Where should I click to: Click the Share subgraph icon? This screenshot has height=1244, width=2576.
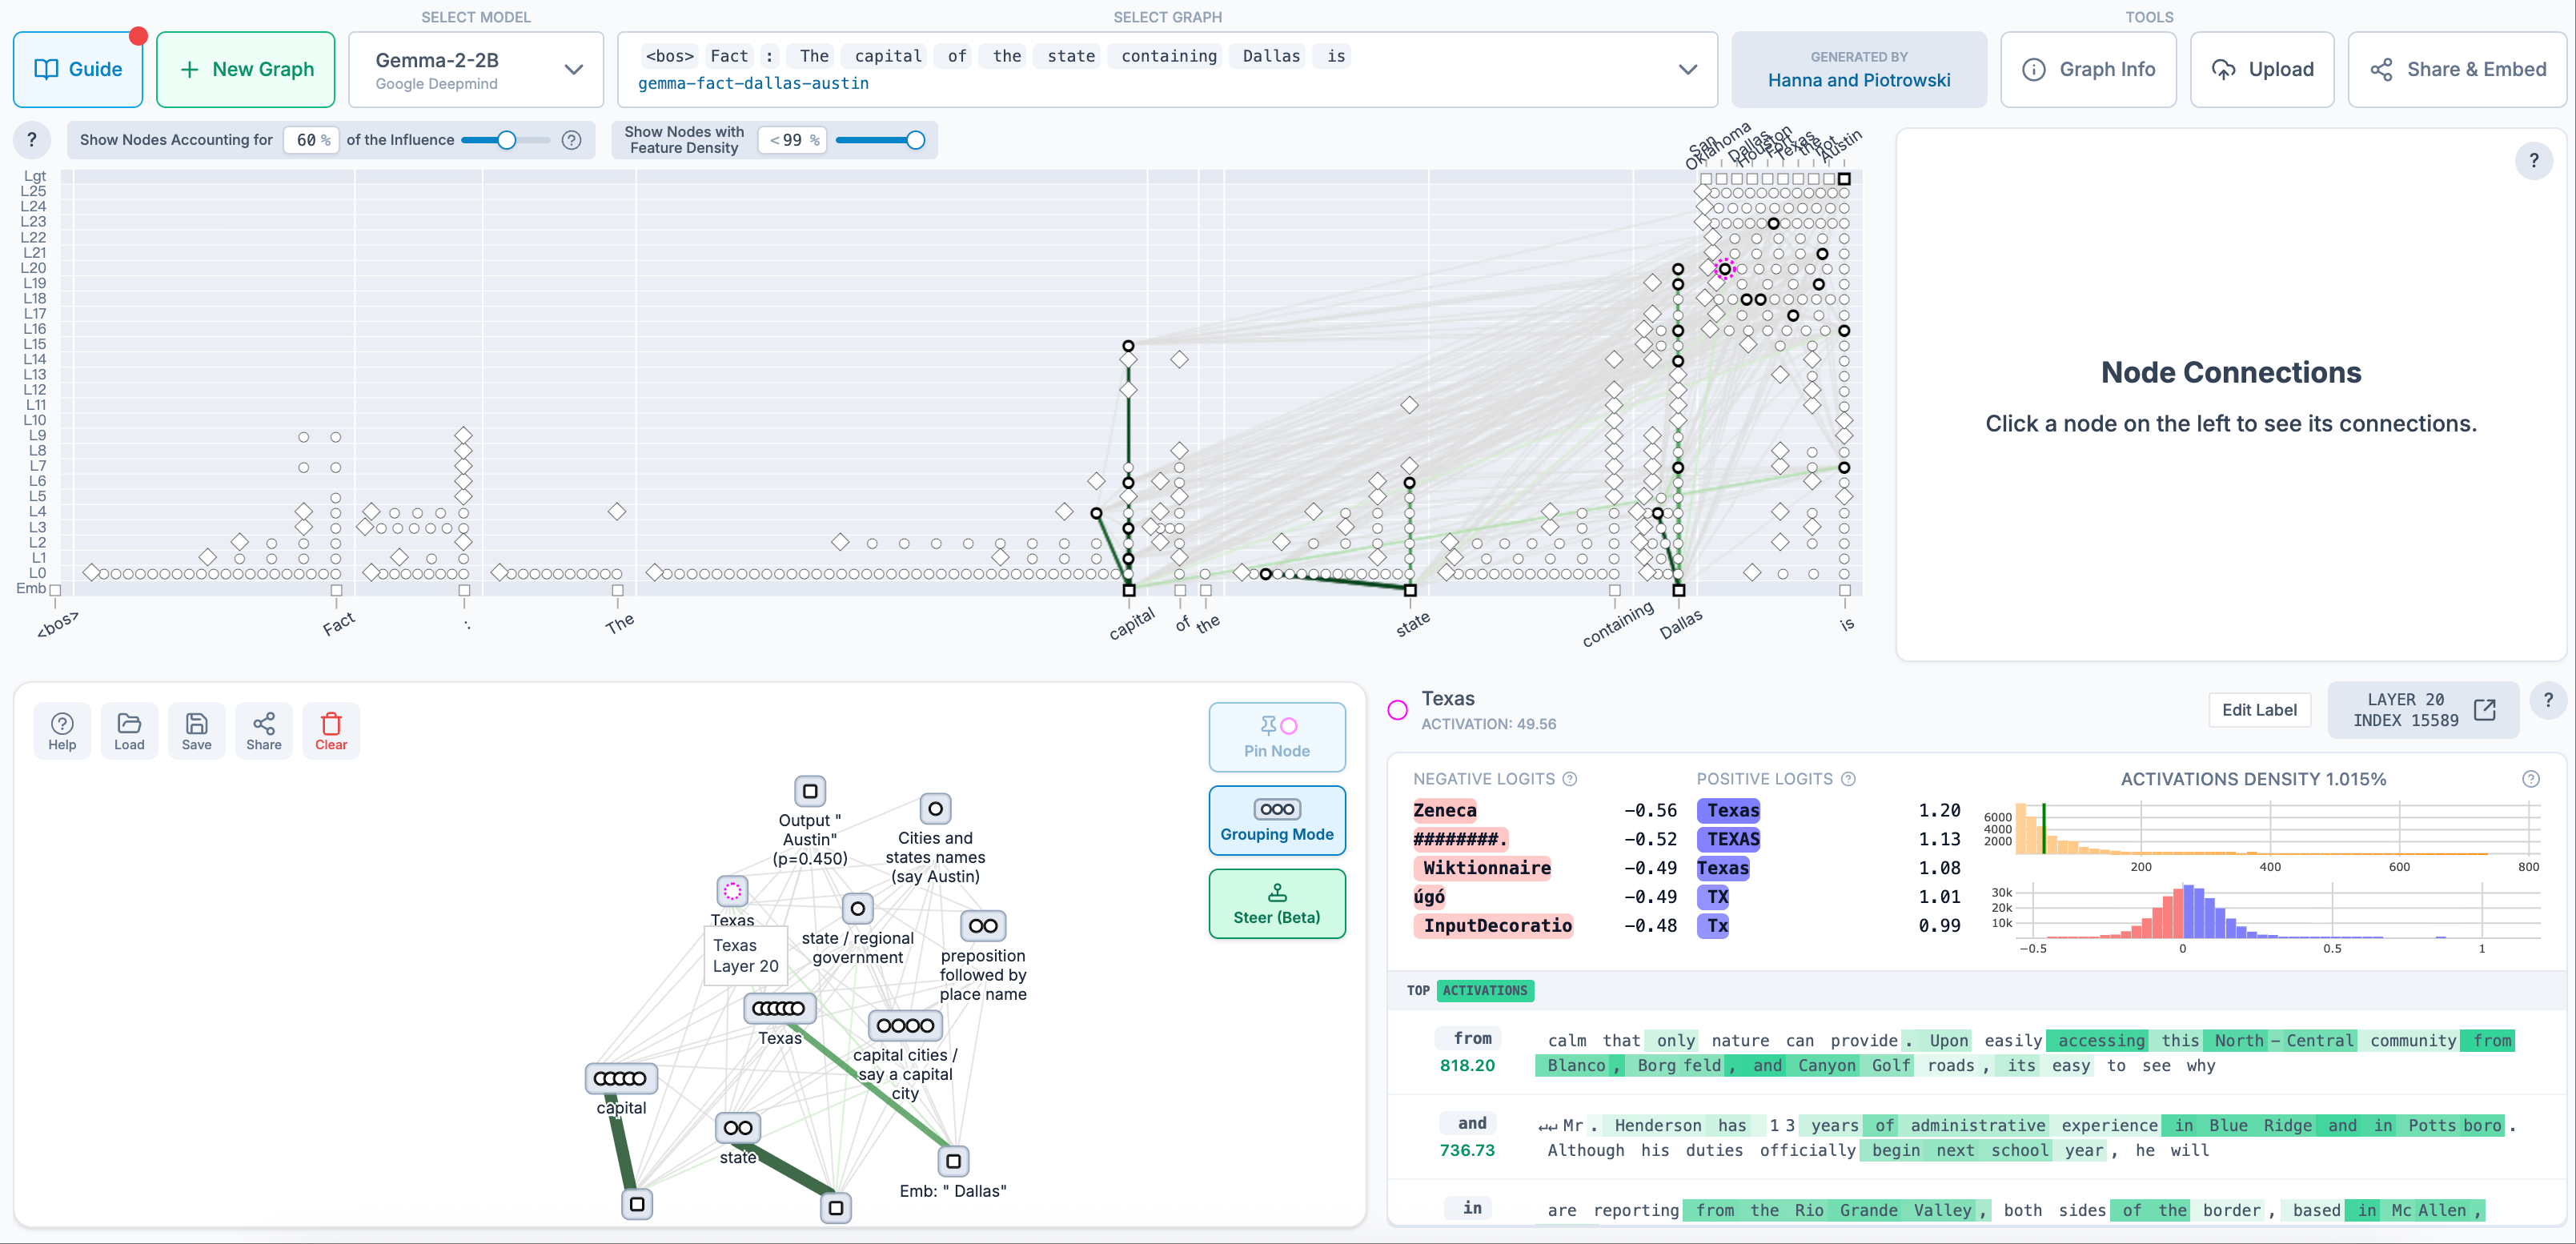264,730
